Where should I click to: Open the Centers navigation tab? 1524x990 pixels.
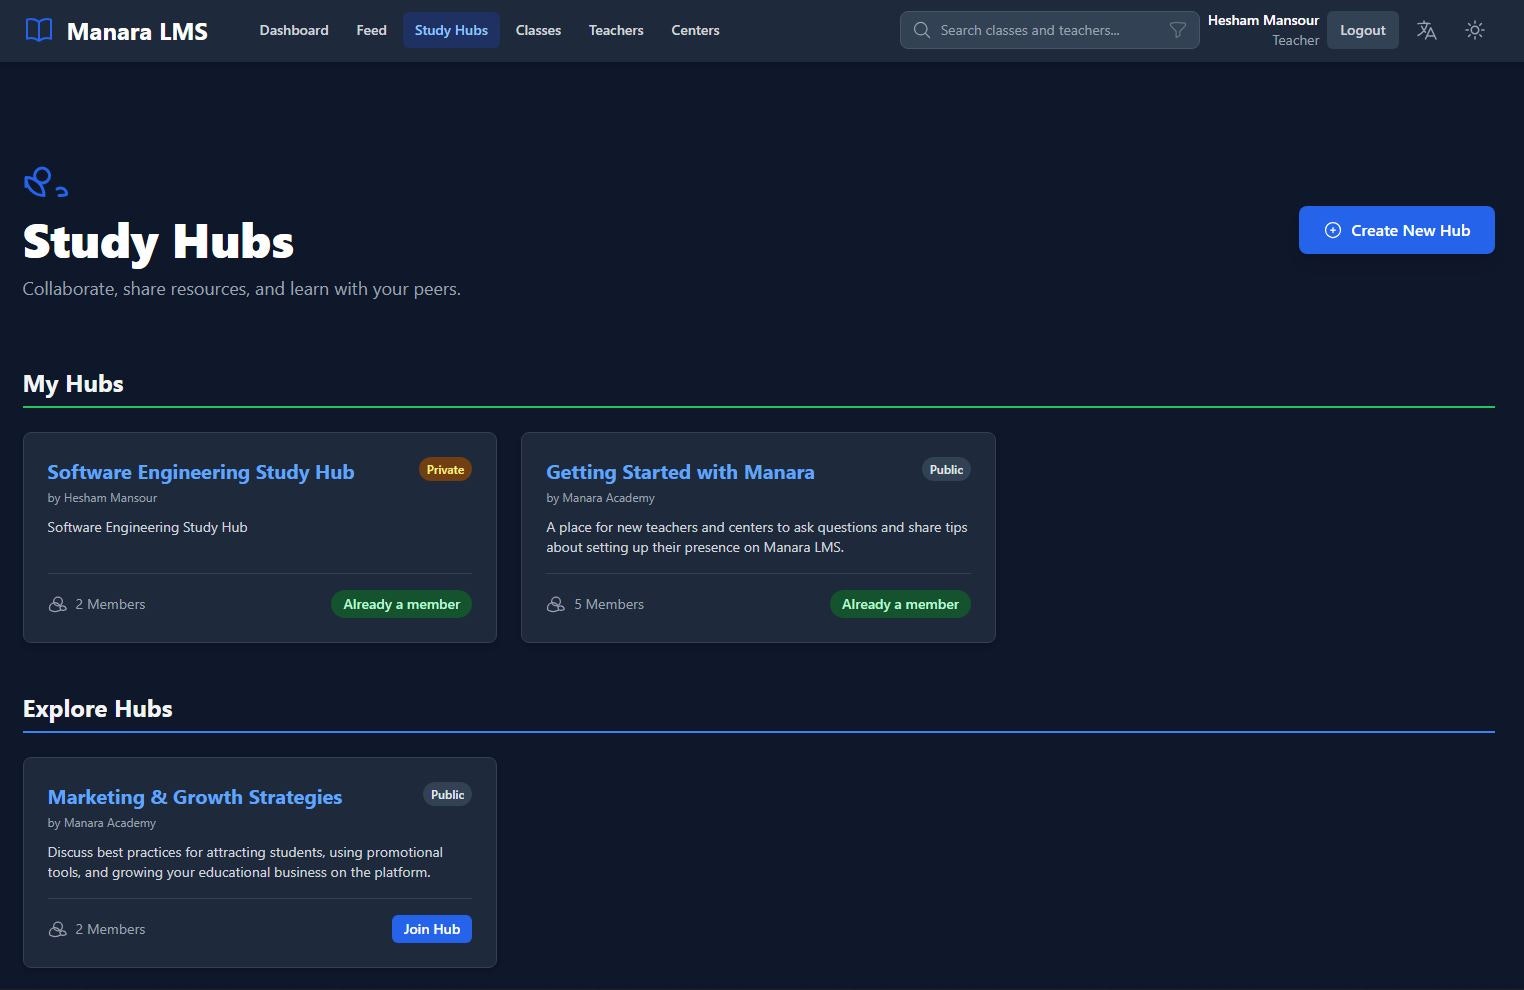point(695,30)
